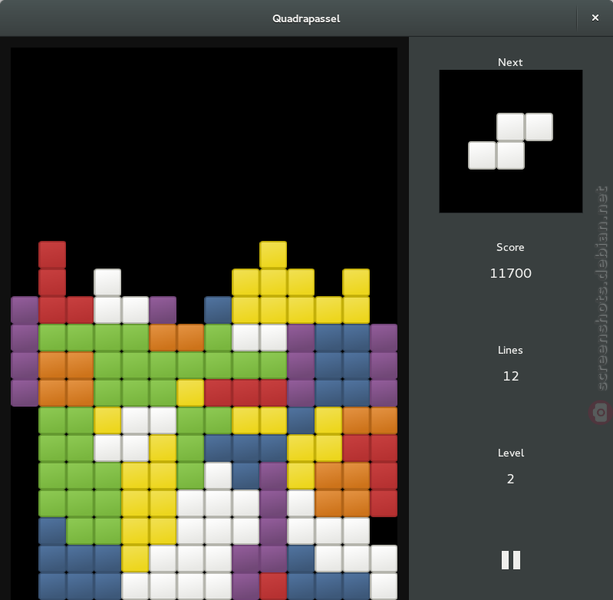Click the Lines count 12

[x=511, y=376]
